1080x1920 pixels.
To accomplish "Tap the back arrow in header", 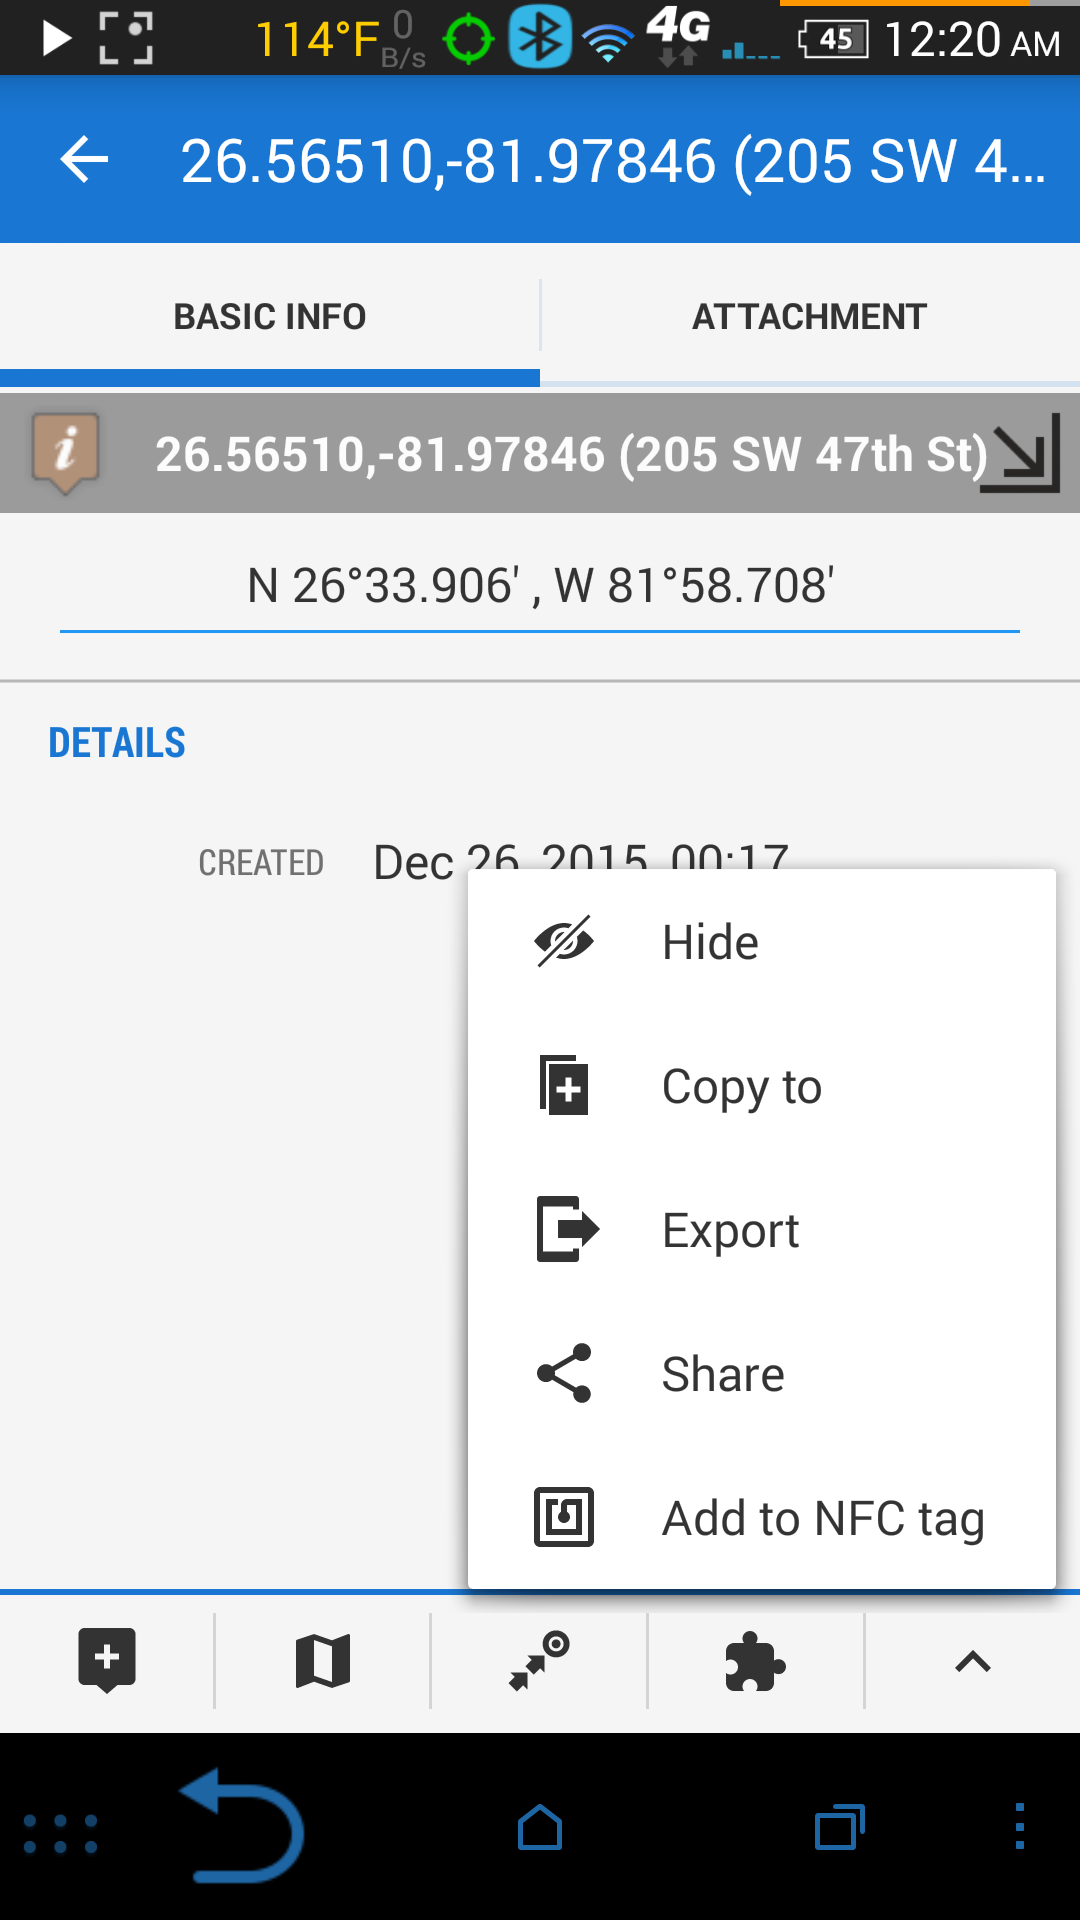I will click(x=84, y=160).
